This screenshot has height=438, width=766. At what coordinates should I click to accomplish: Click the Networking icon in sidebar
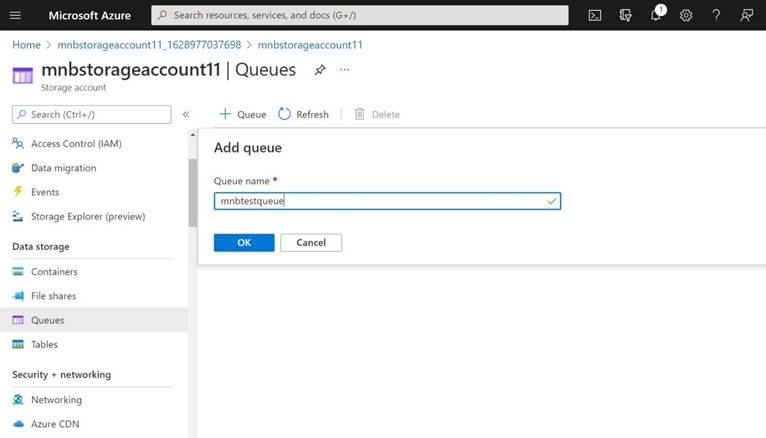(x=18, y=399)
